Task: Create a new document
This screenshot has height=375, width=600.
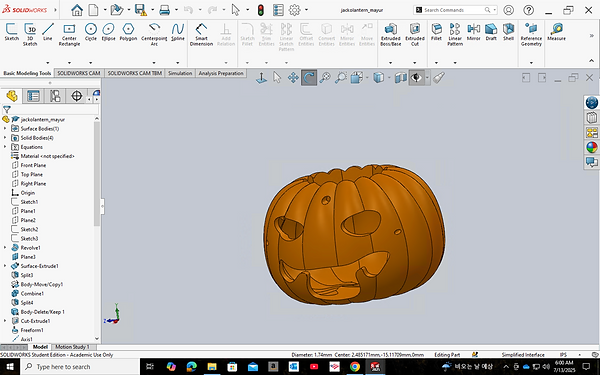Action: 93,10
